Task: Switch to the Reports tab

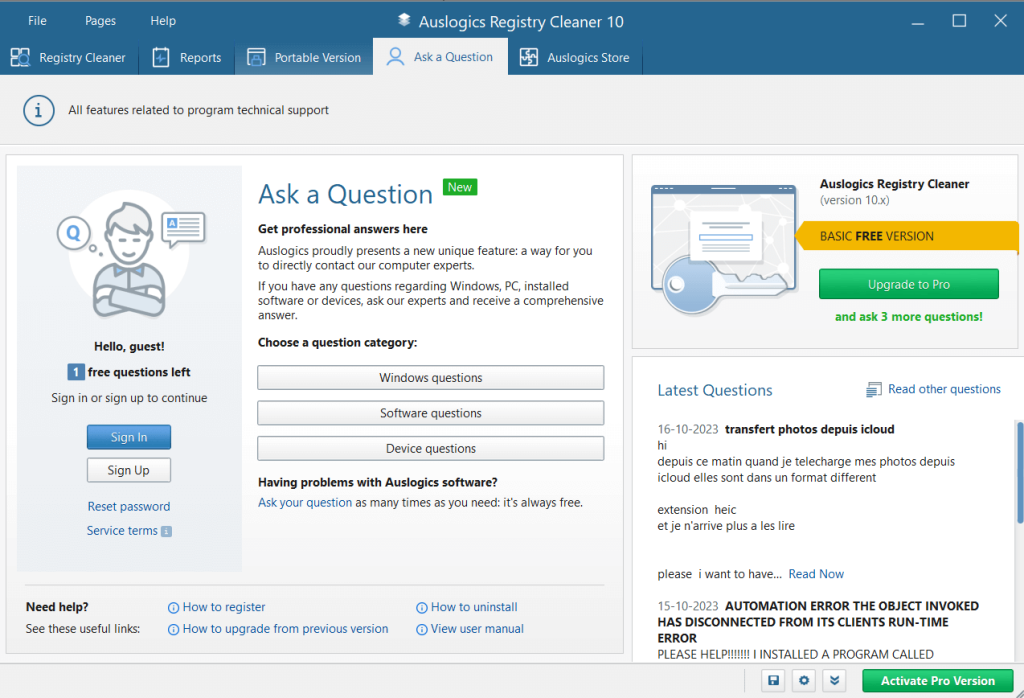Action: (x=187, y=57)
